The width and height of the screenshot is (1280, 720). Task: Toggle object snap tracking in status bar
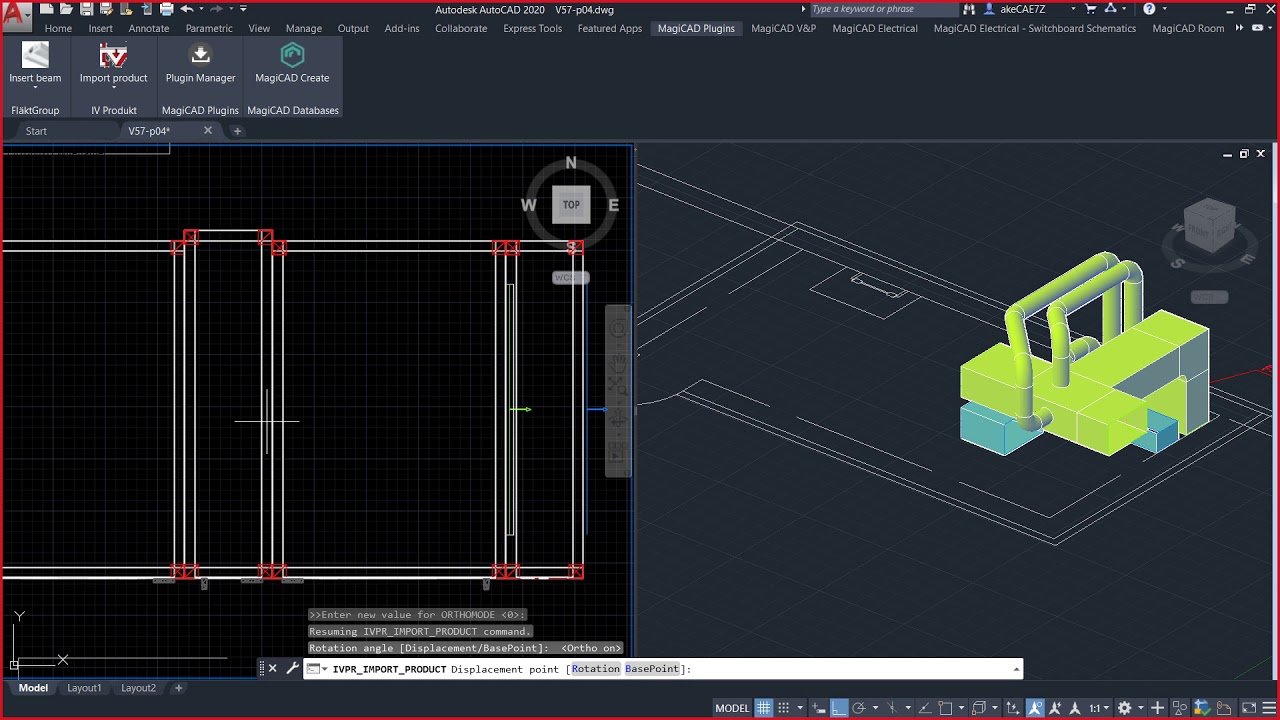924,708
